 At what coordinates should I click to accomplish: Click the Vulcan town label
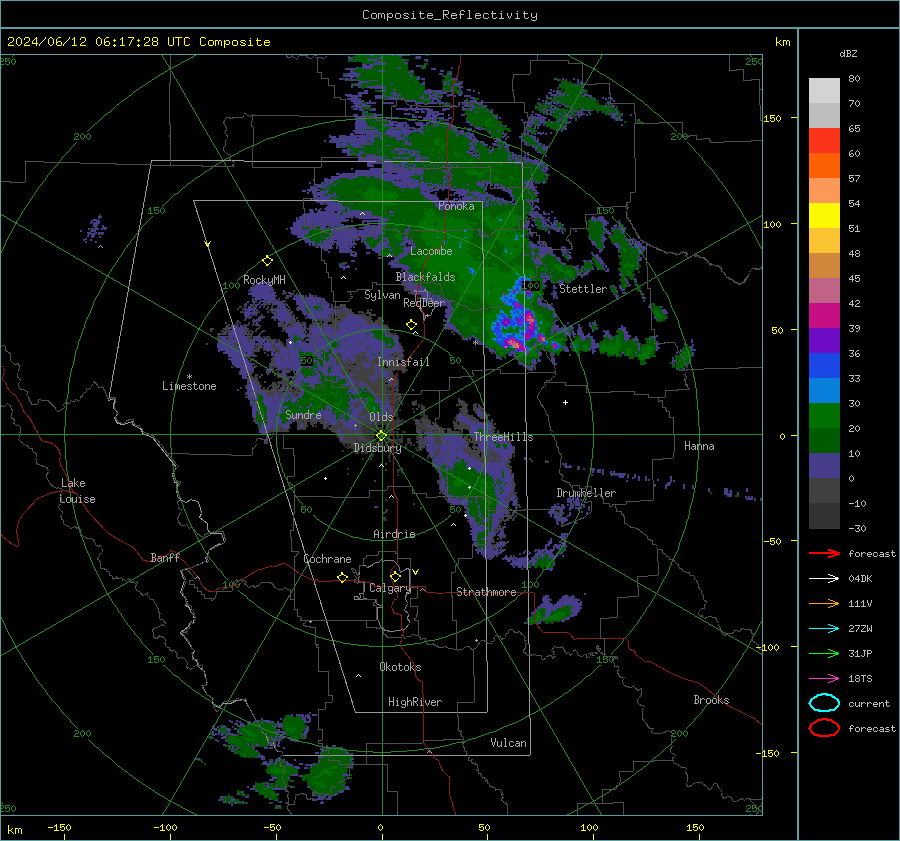coord(508,743)
